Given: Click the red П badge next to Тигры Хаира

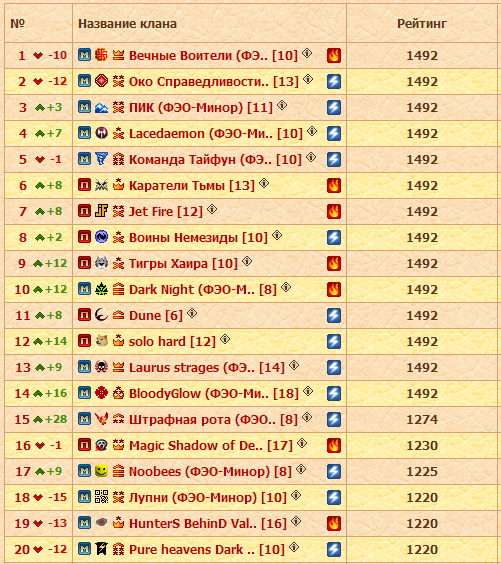Looking at the screenshot, I should 85,263.
